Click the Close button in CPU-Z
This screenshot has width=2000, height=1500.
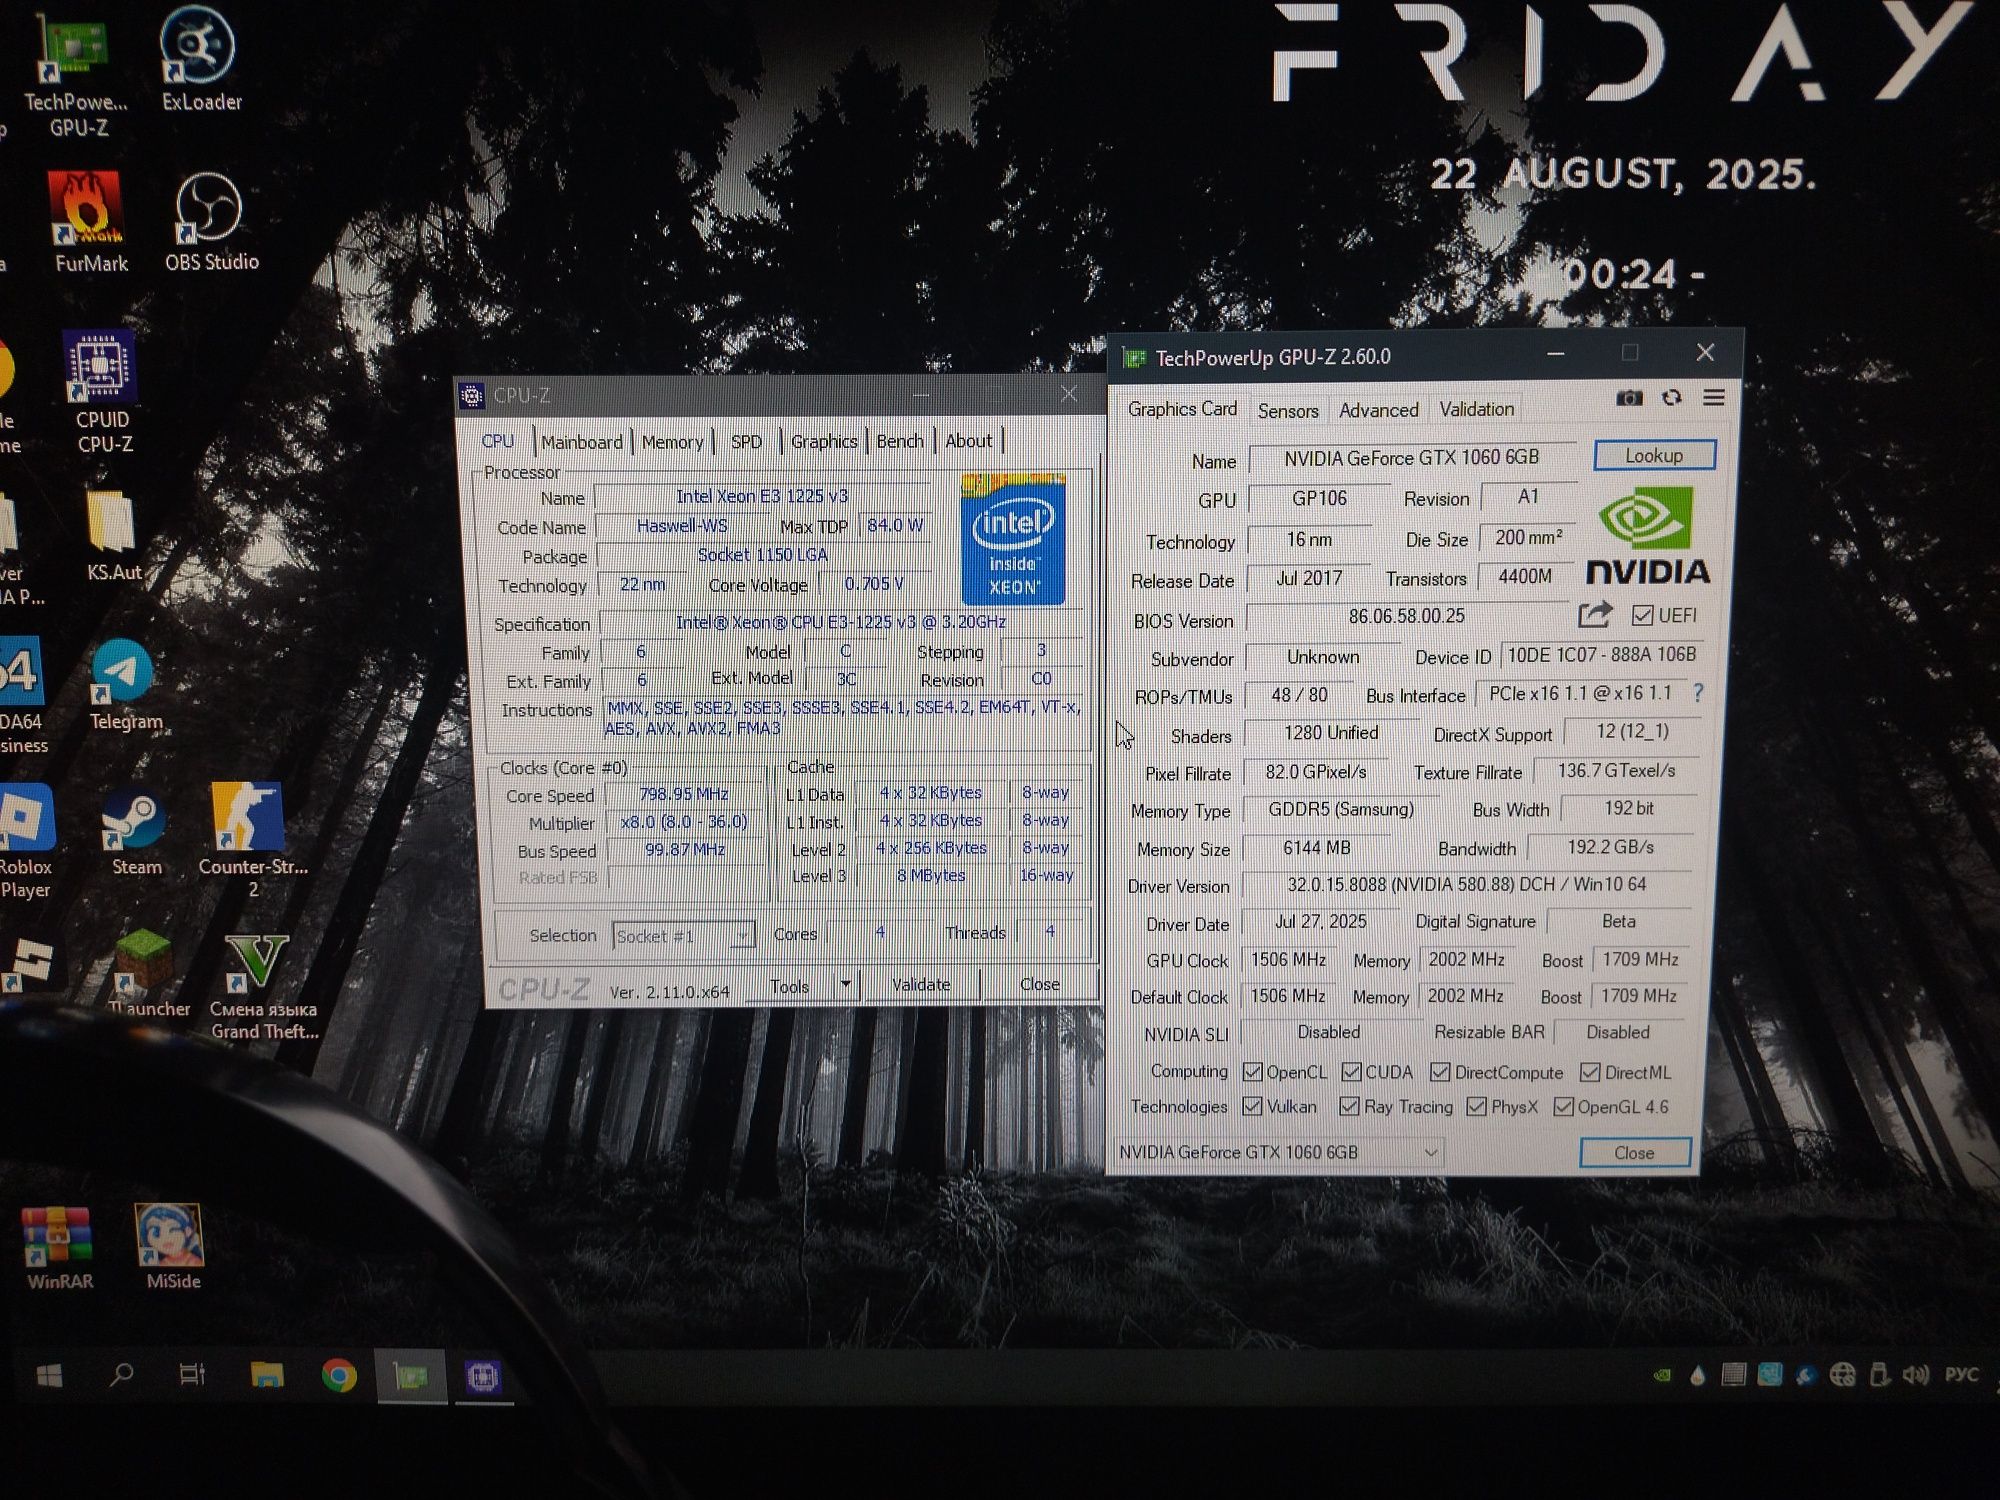[x=1039, y=984]
